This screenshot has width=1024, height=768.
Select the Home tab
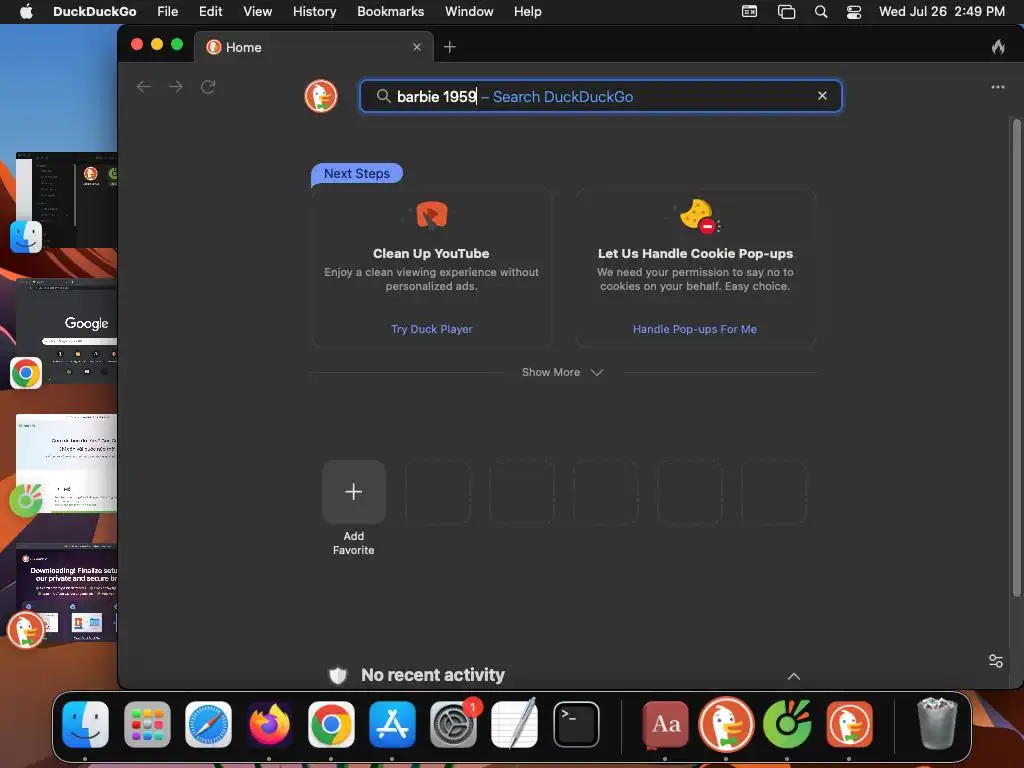[313, 47]
